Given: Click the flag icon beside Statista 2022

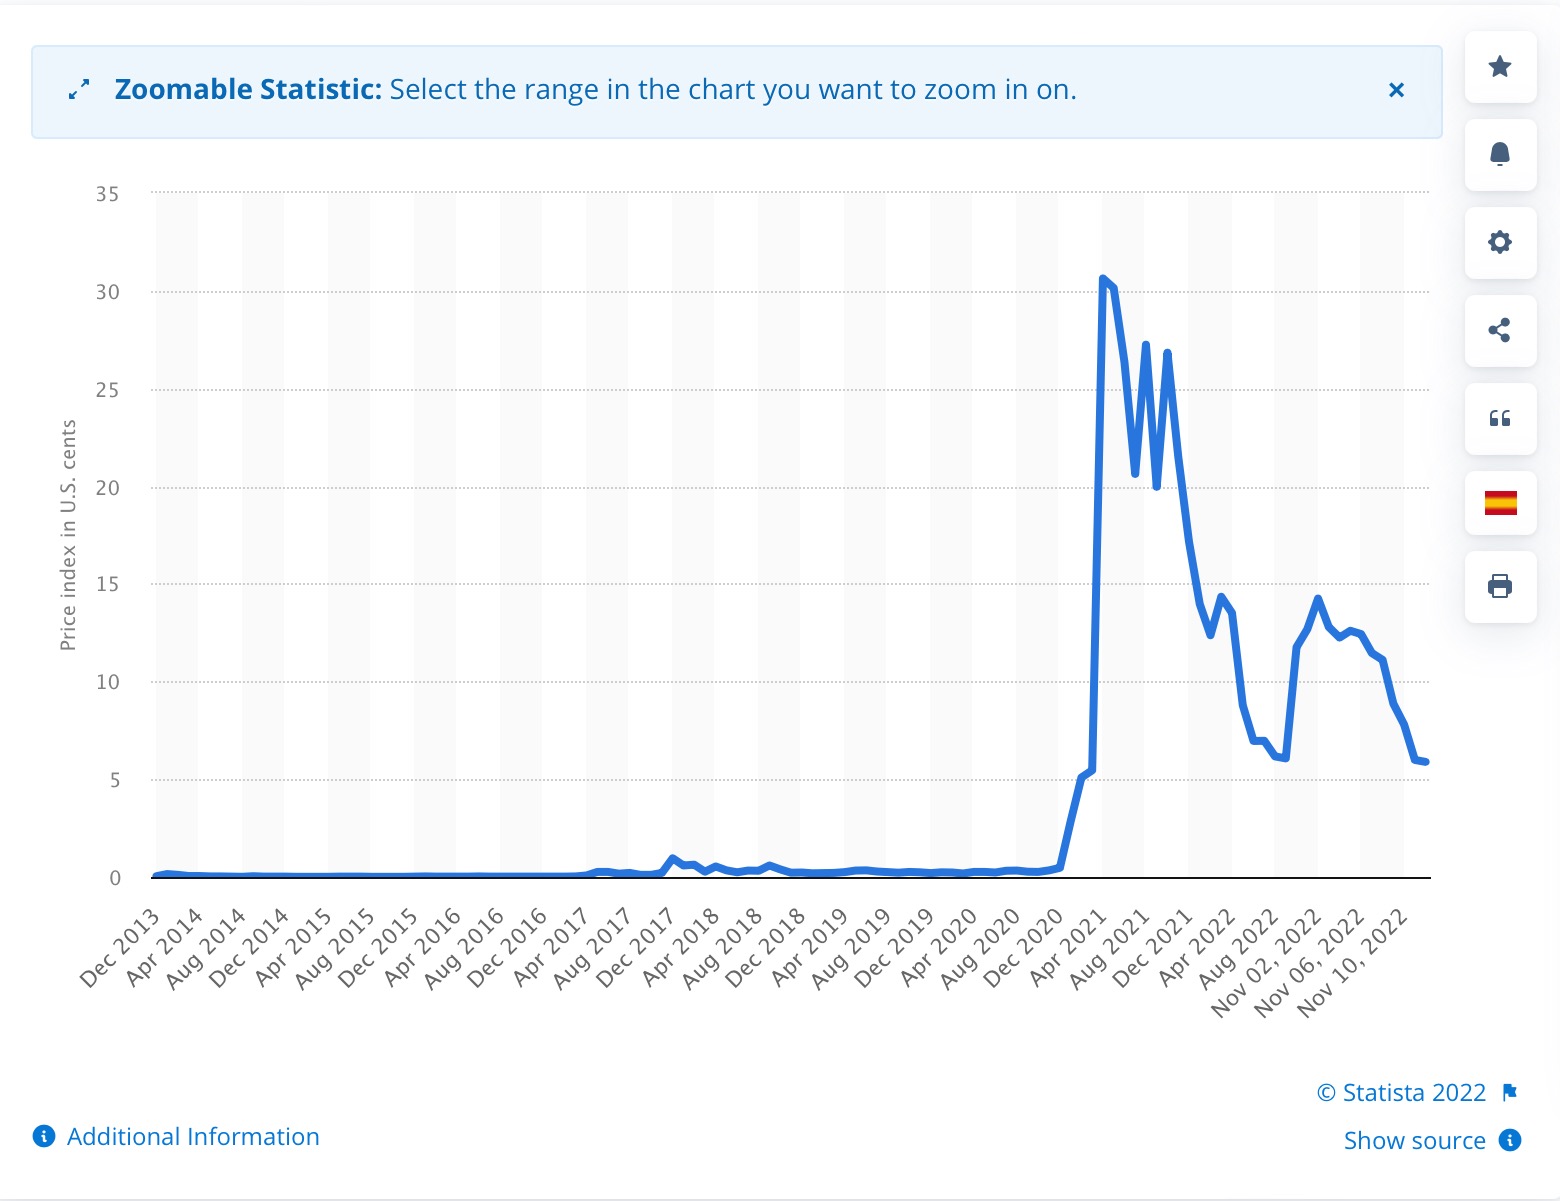Looking at the screenshot, I should click(x=1510, y=1093).
